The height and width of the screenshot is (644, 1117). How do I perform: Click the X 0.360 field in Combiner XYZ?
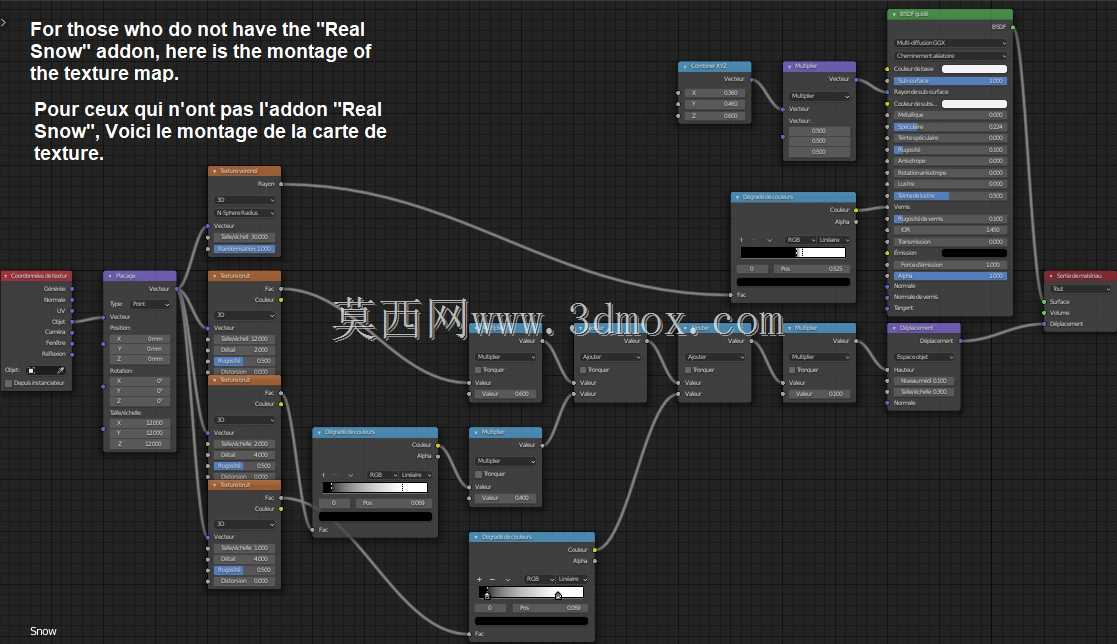pos(714,93)
